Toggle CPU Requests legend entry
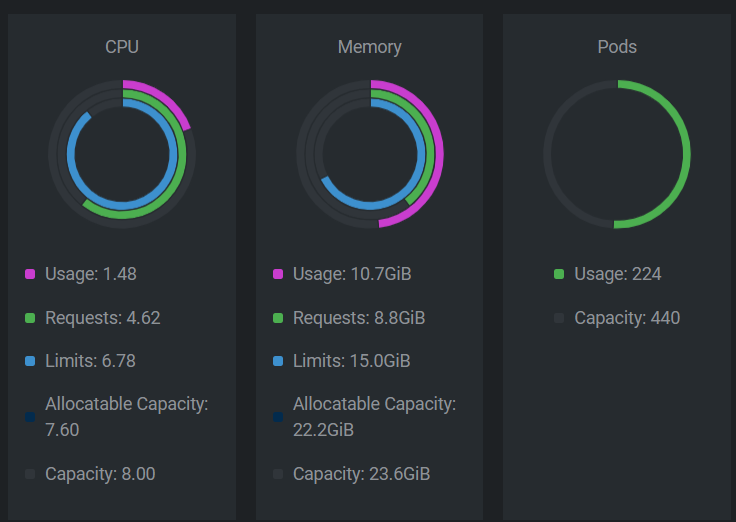Screen dimensions: 736x522 coord(92,318)
